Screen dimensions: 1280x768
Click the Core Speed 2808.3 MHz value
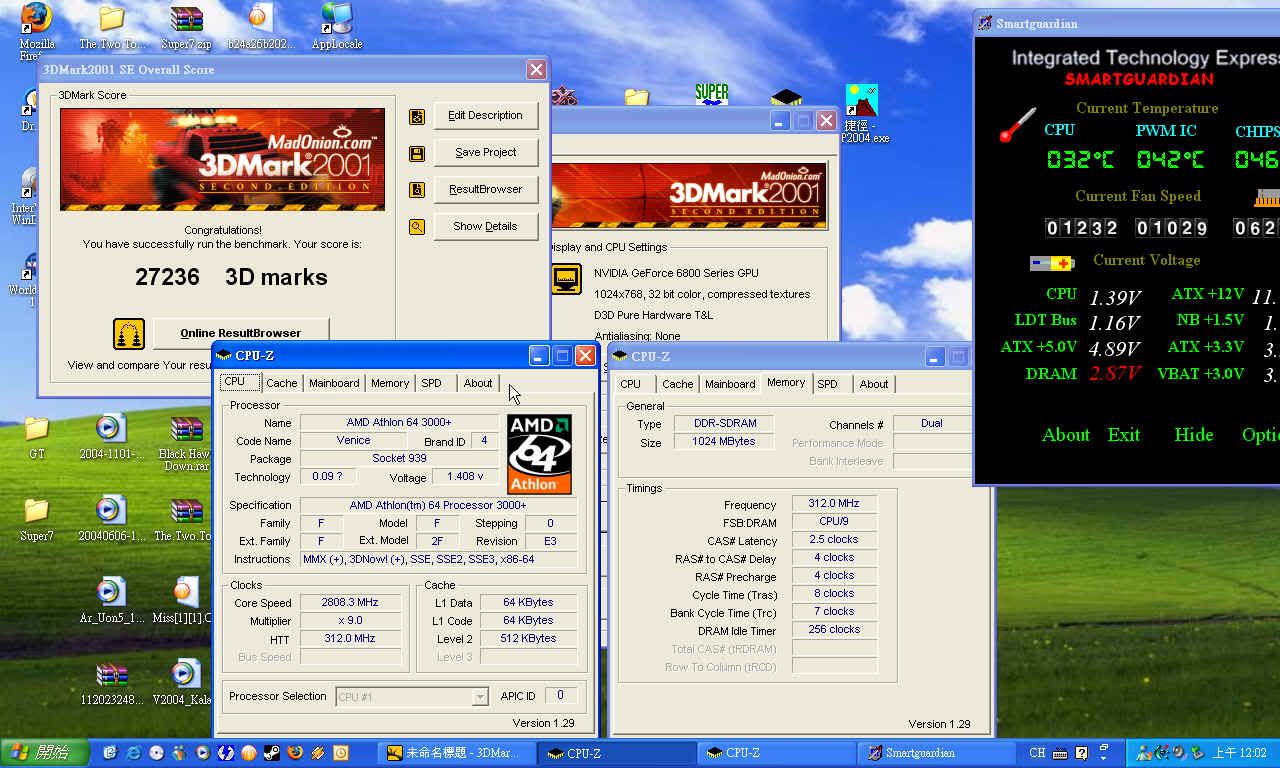(x=350, y=603)
